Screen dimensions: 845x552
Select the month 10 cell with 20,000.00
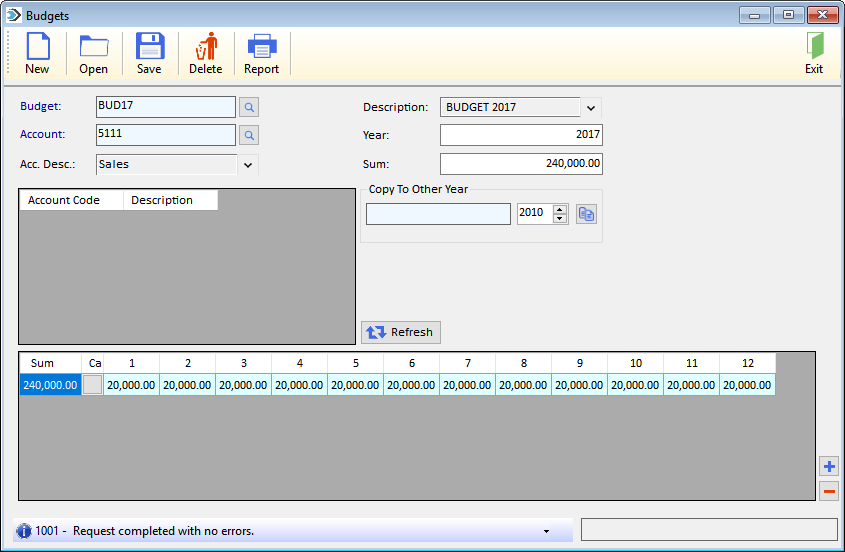coord(636,385)
